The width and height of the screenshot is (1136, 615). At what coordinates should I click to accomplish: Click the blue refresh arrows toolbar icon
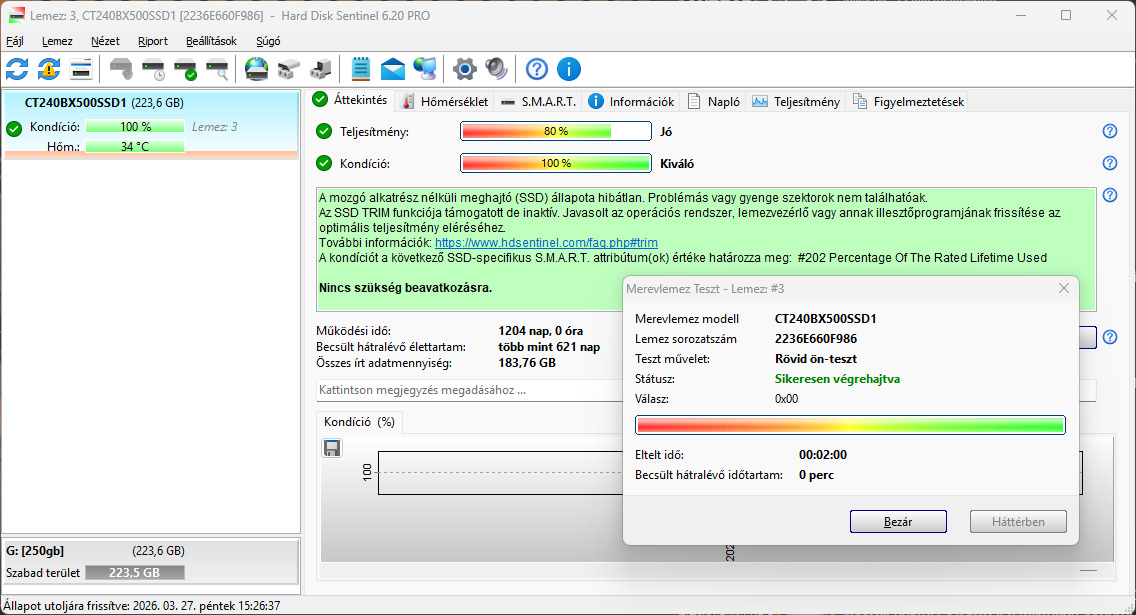click(x=17, y=70)
